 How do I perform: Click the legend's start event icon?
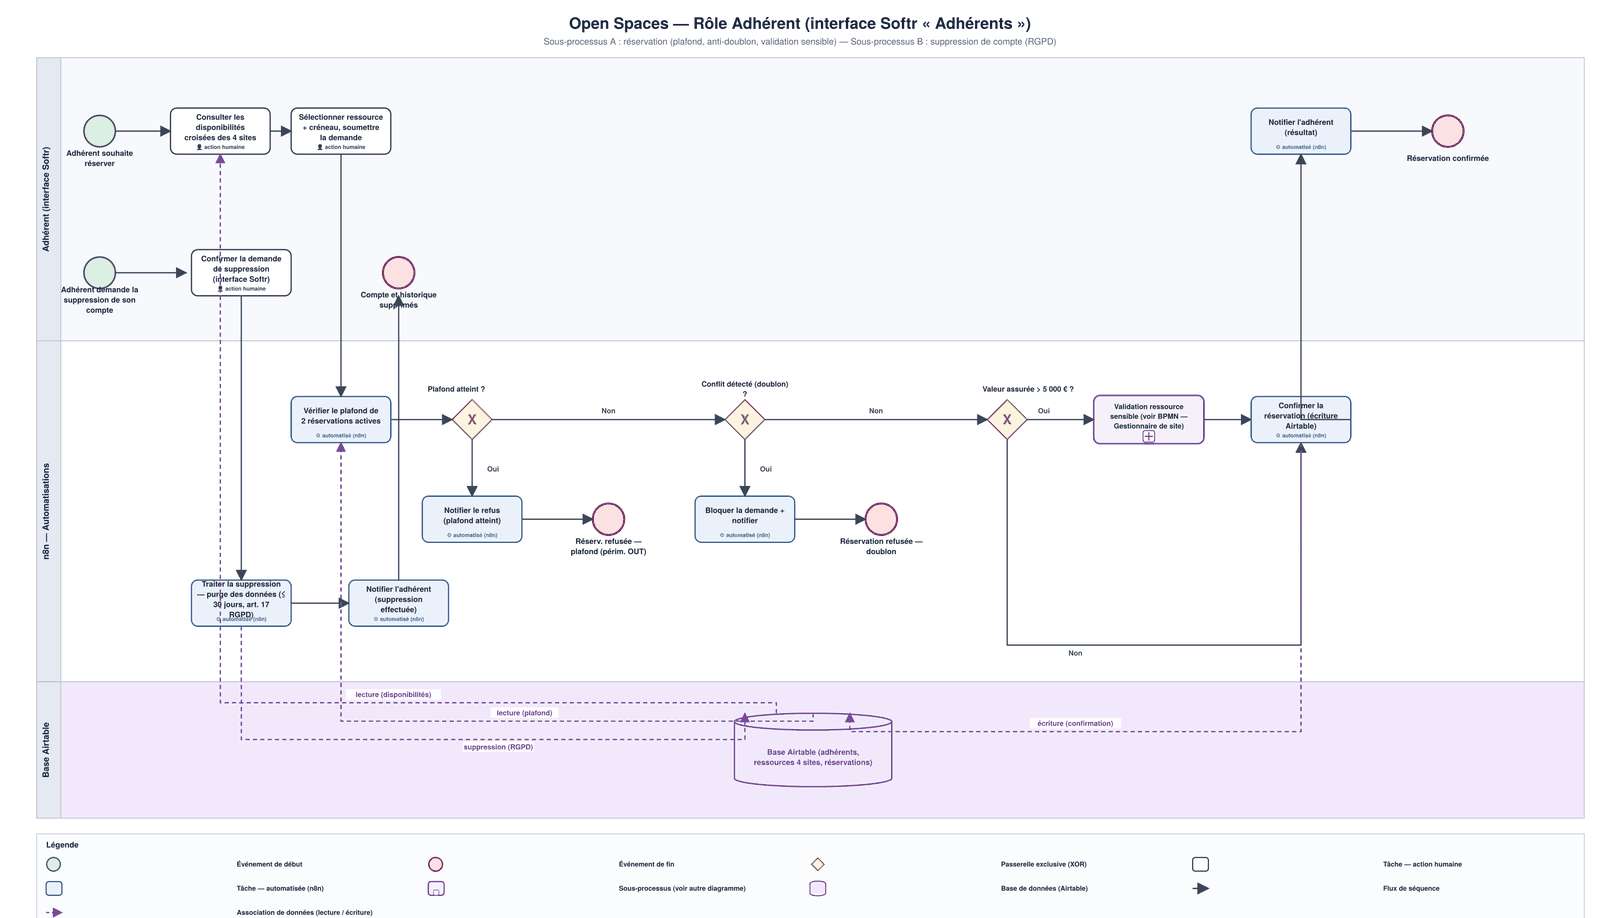pyautogui.click(x=54, y=864)
